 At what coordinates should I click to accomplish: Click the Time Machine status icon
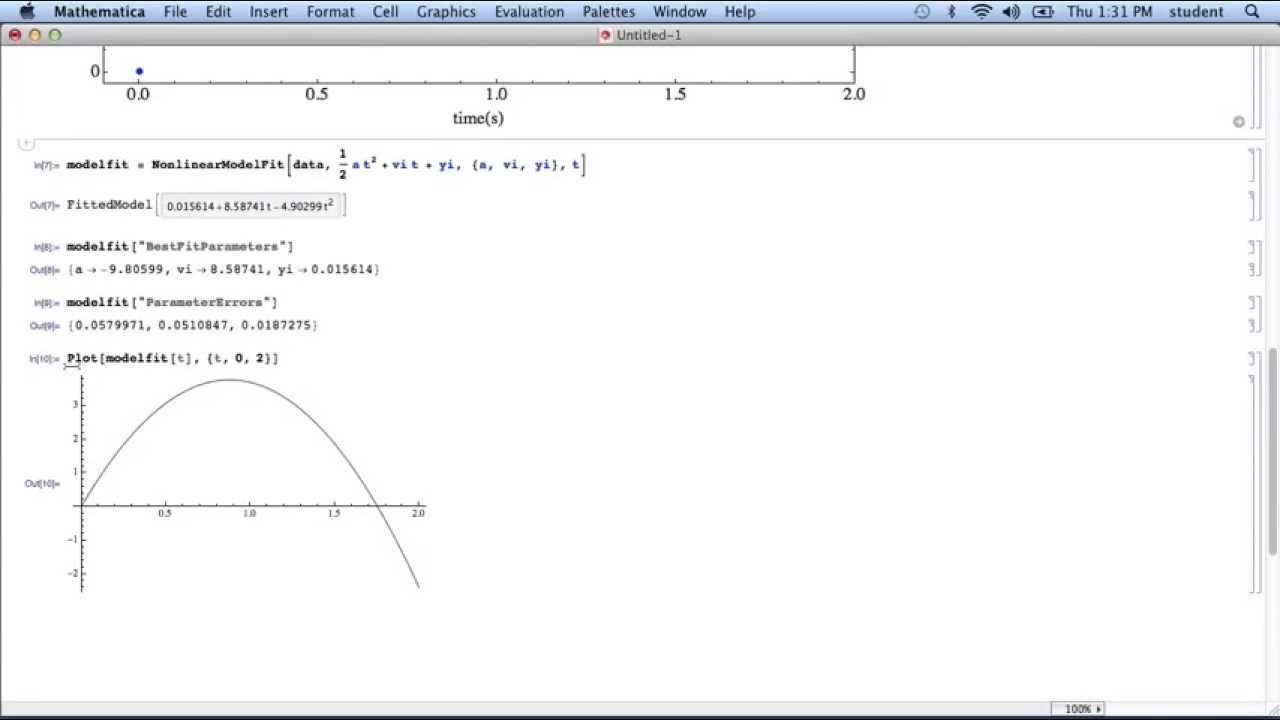pos(922,12)
